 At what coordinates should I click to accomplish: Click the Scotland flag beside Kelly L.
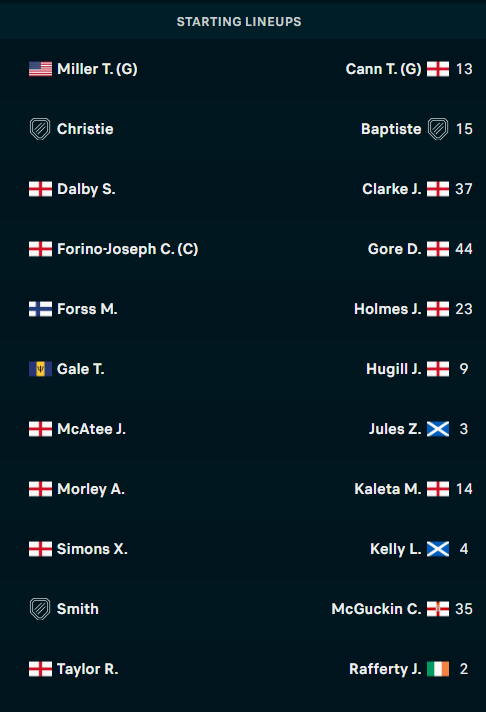pos(438,549)
